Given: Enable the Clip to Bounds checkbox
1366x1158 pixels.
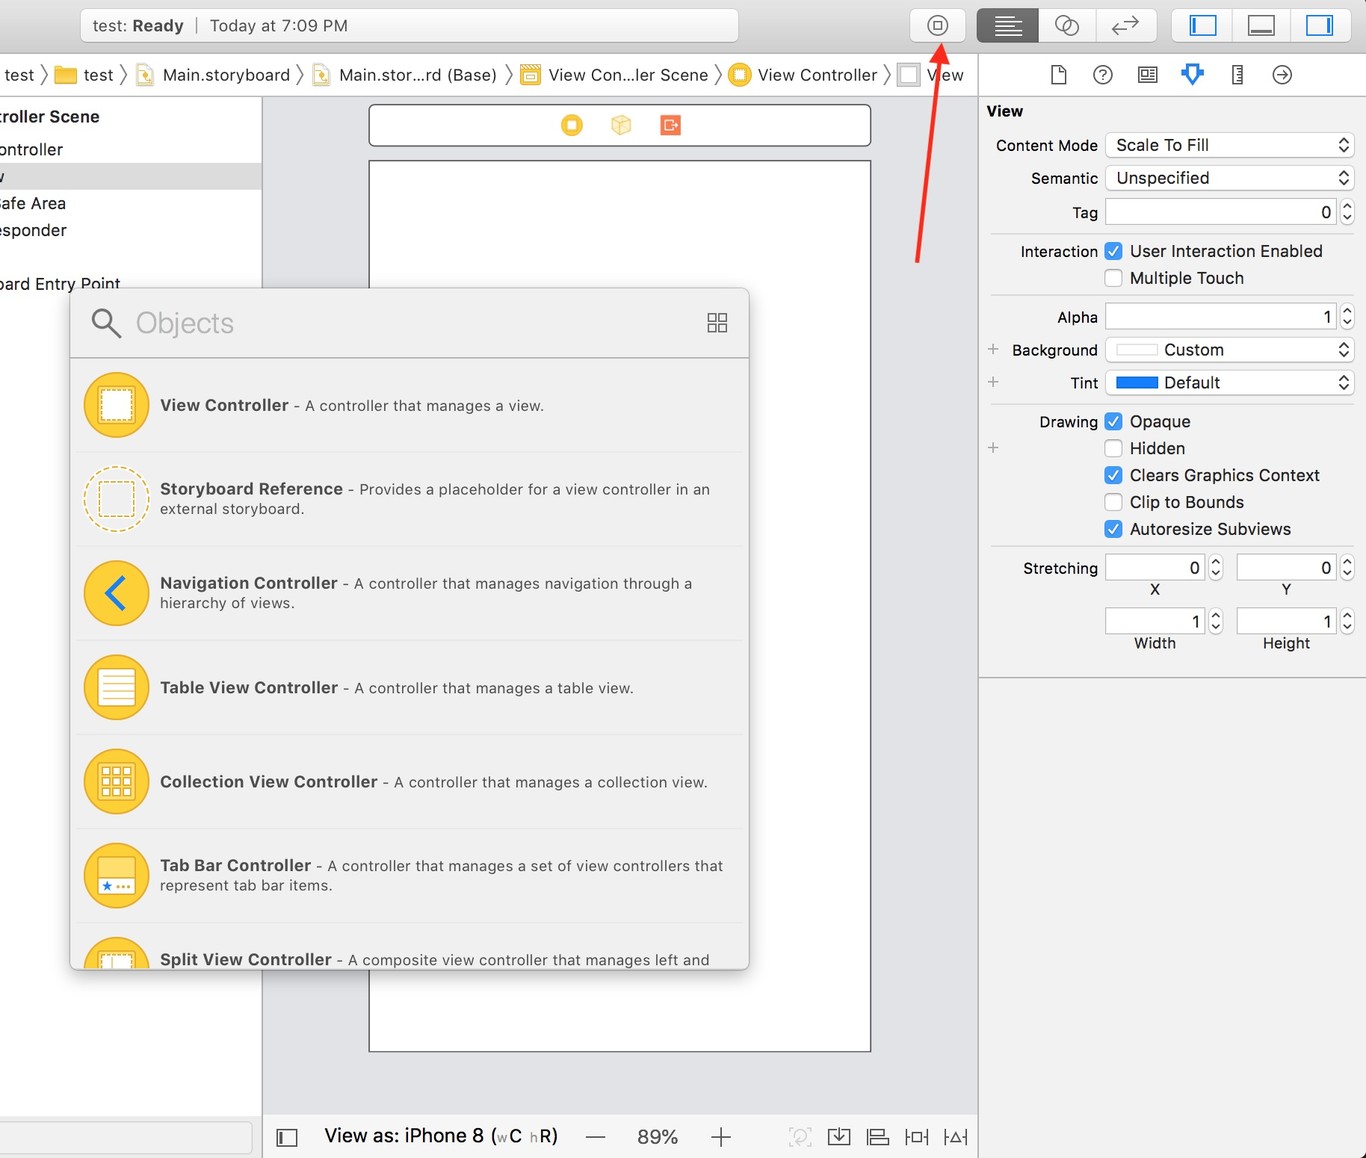Looking at the screenshot, I should tap(1113, 502).
